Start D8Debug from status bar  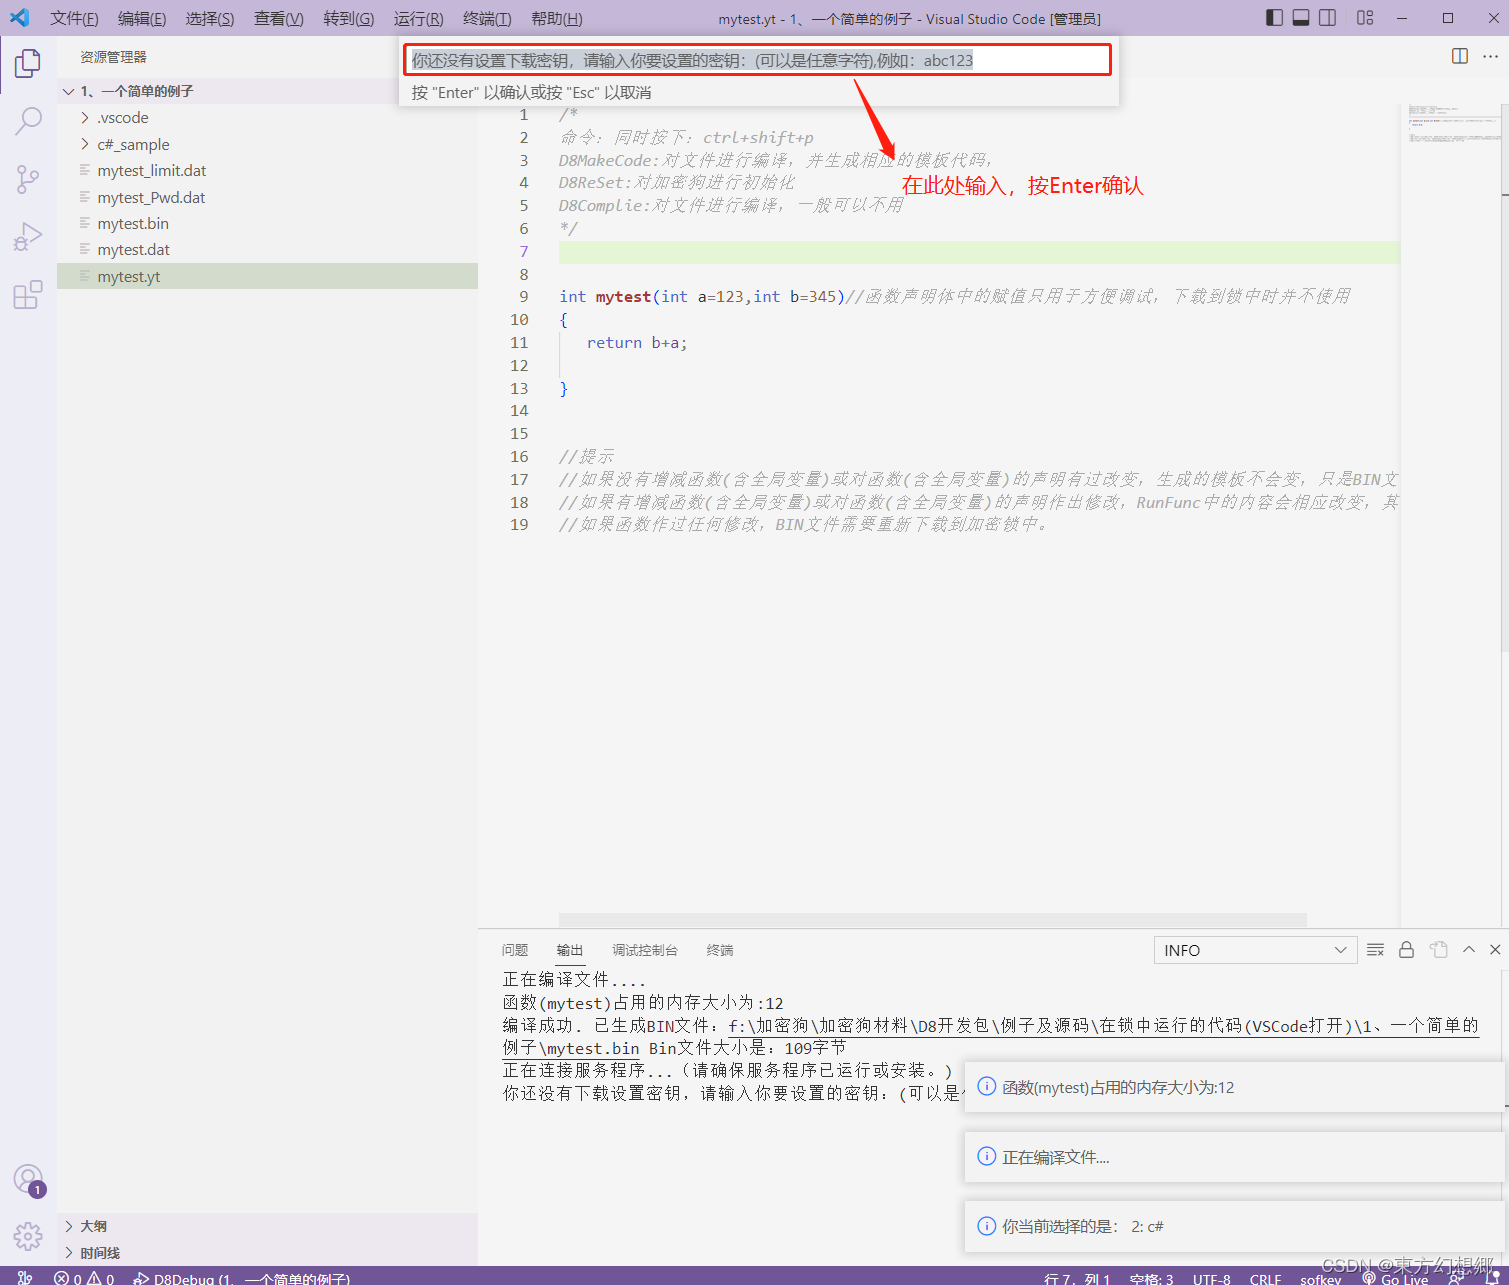(x=241, y=1278)
